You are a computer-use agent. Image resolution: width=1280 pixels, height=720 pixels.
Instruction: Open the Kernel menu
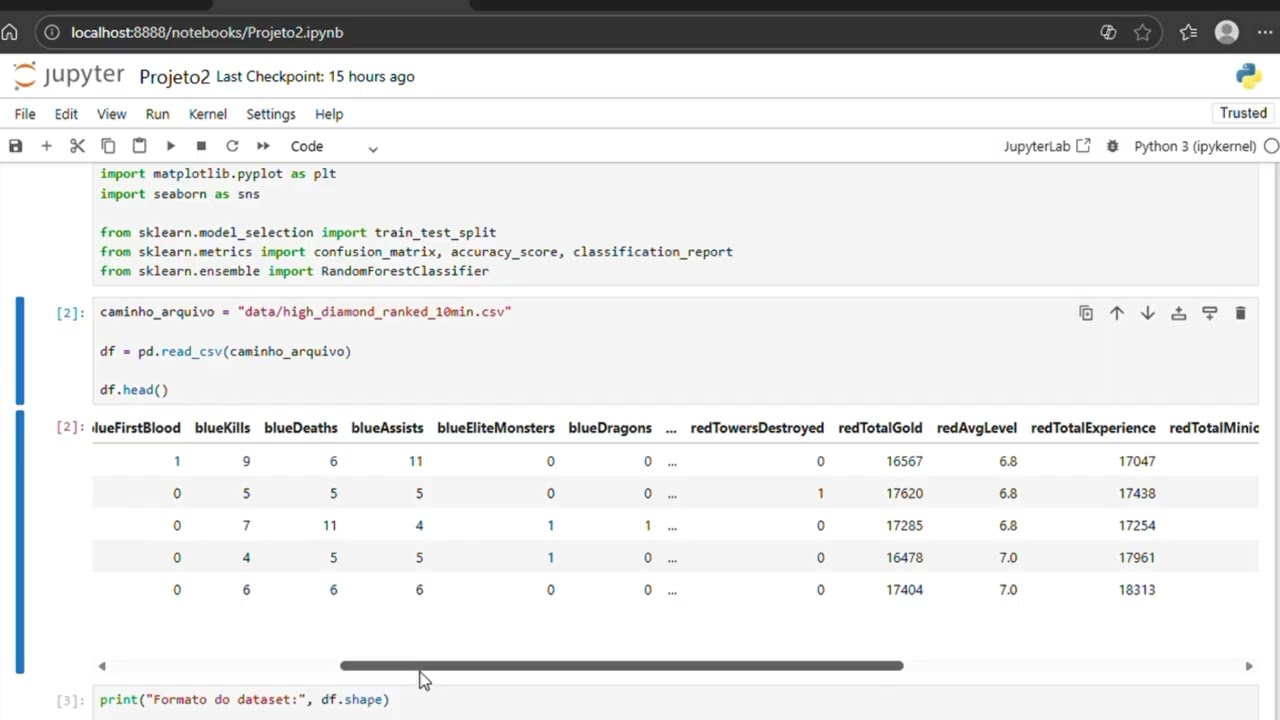[208, 114]
